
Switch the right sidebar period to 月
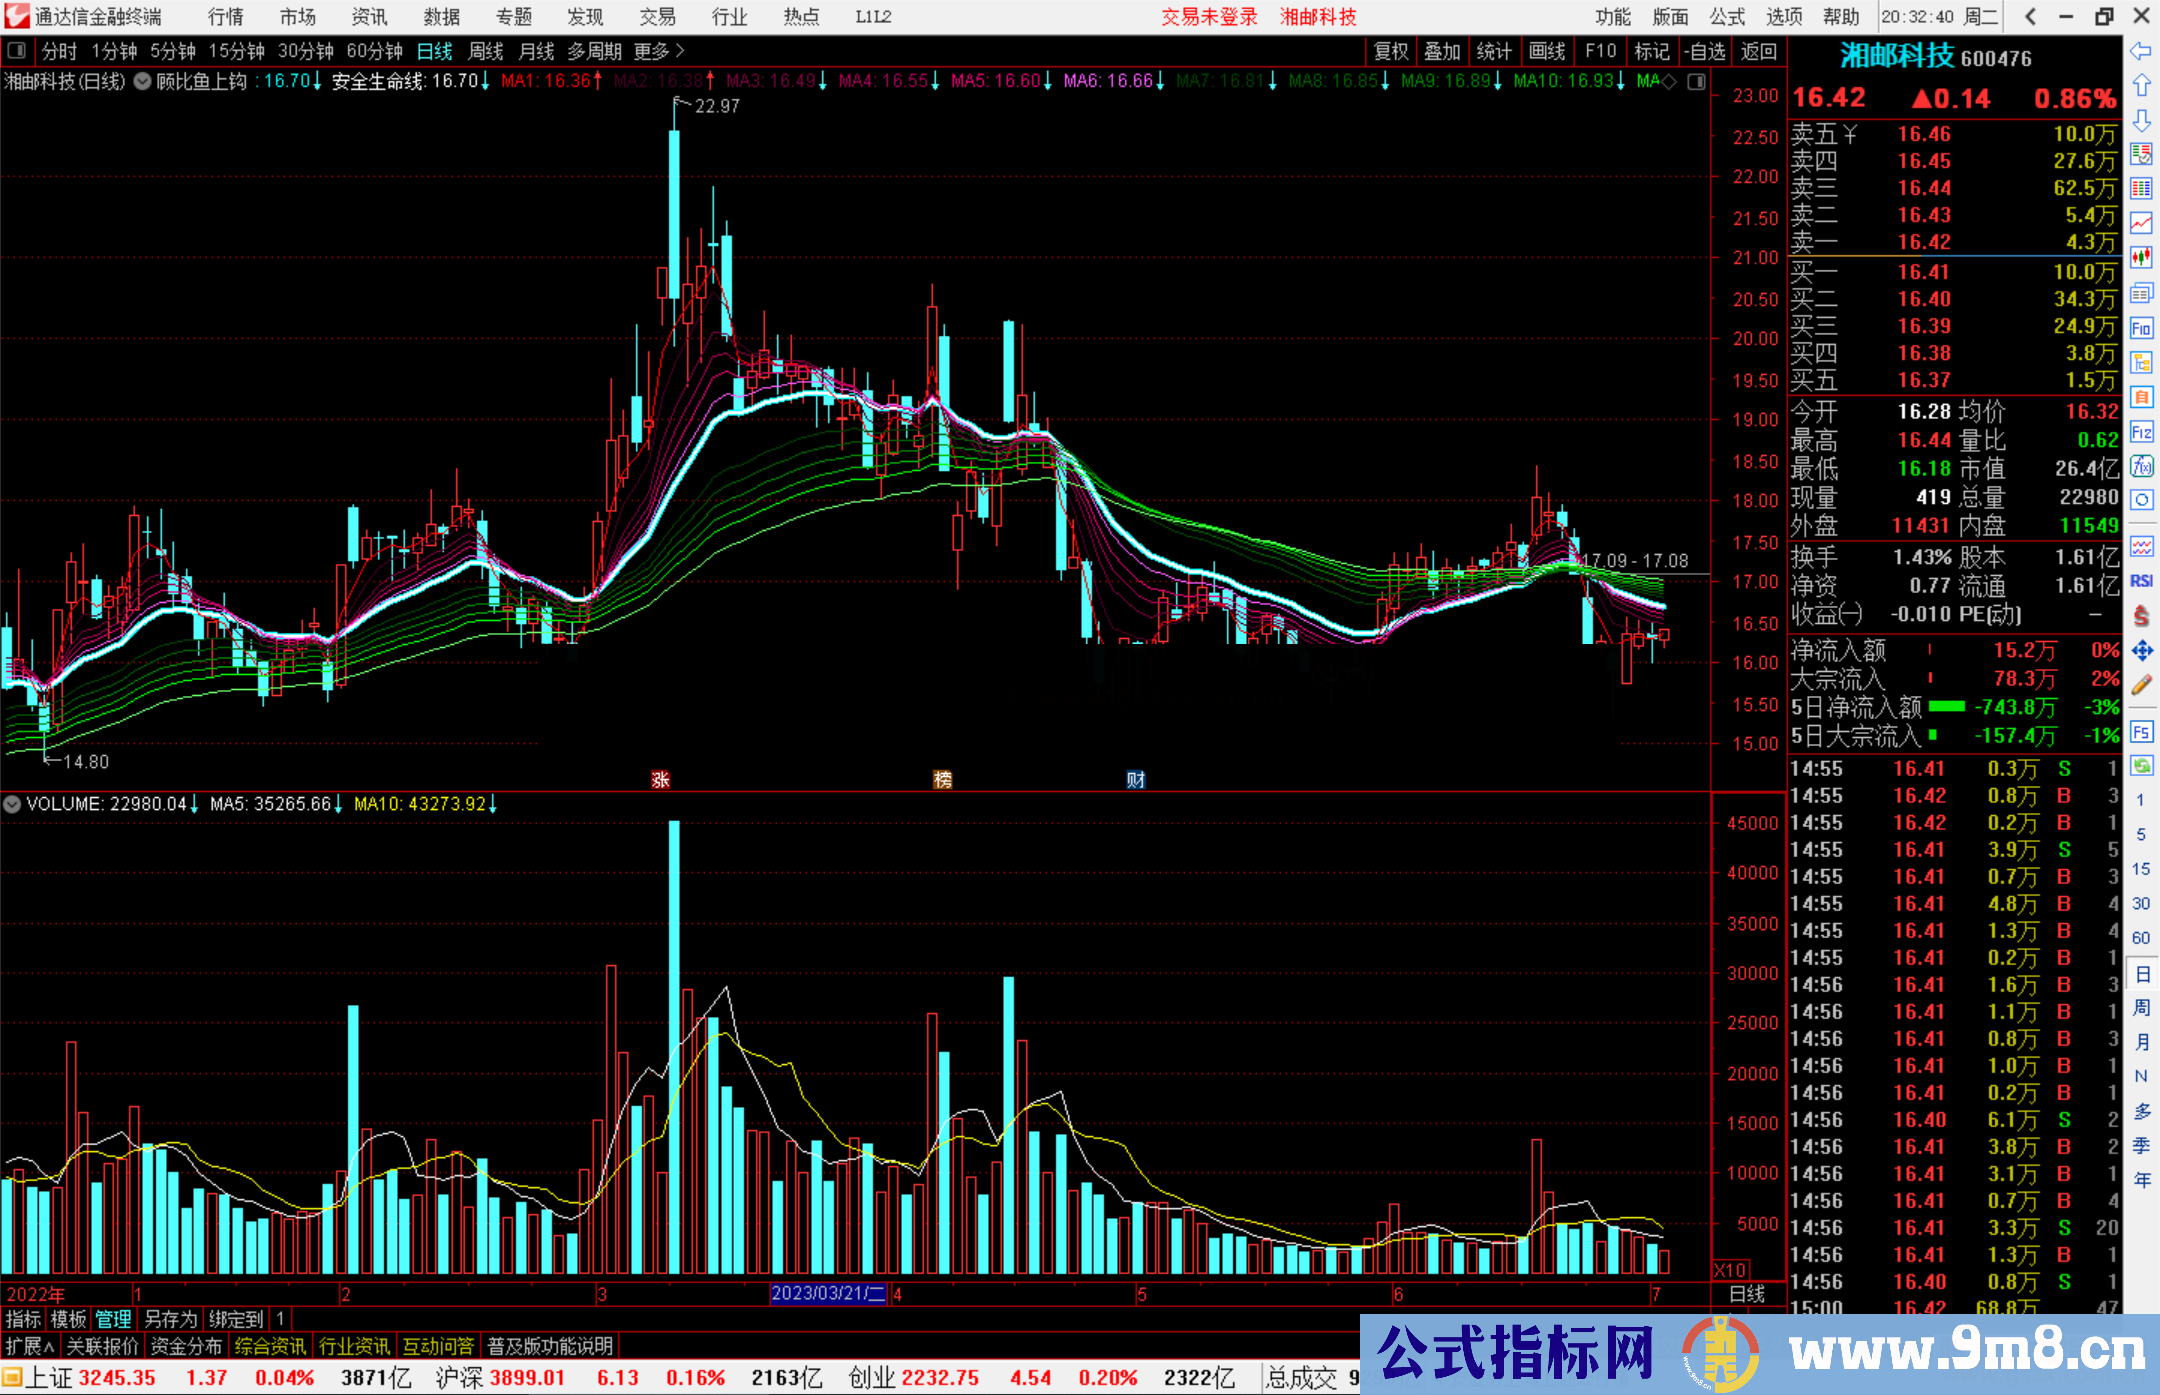[x=2141, y=1042]
